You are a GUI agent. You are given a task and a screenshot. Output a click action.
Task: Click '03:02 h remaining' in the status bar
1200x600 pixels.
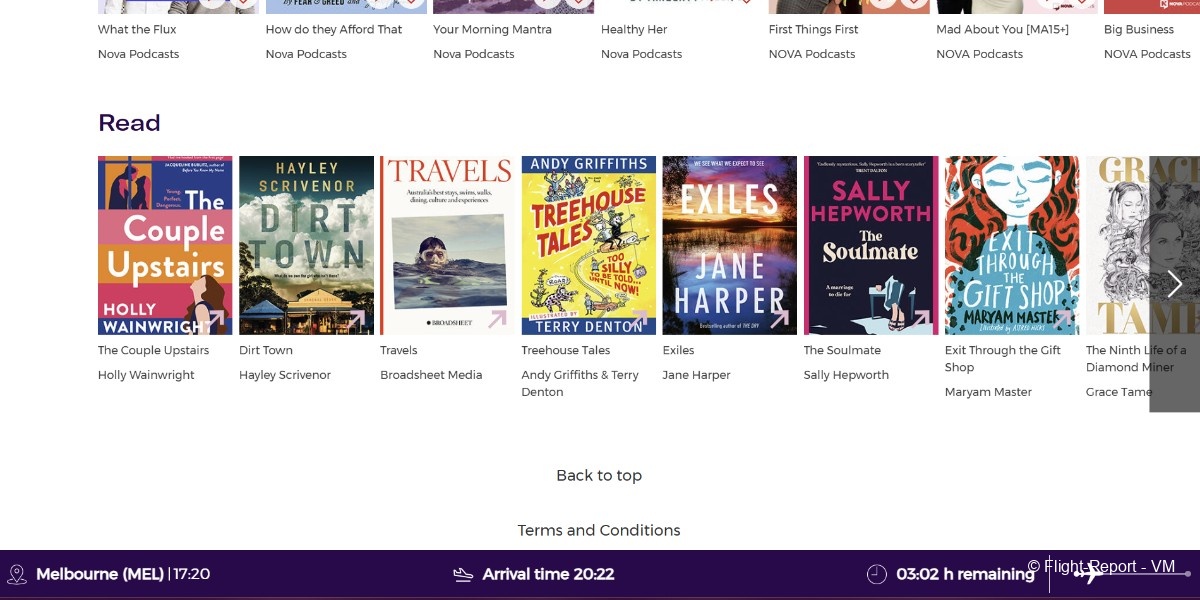965,574
